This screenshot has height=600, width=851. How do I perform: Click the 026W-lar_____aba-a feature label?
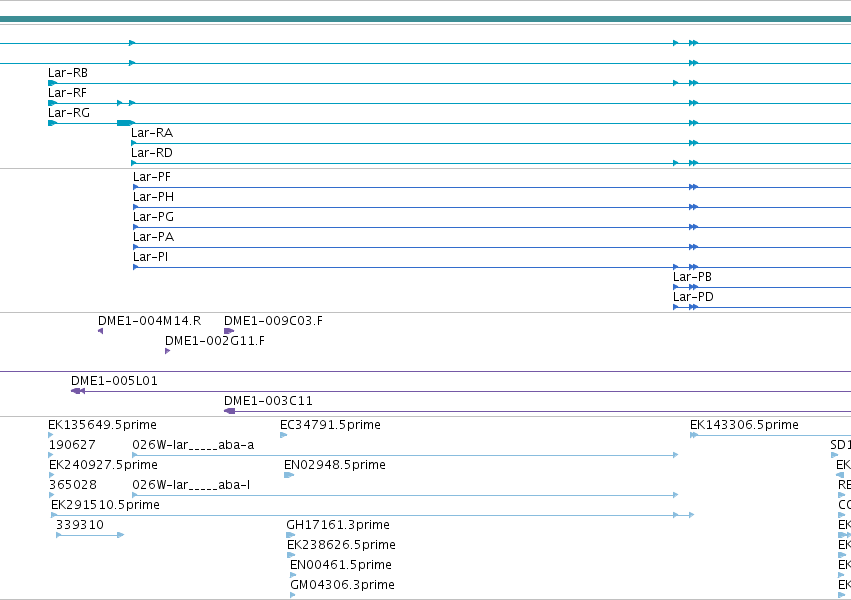(193, 445)
